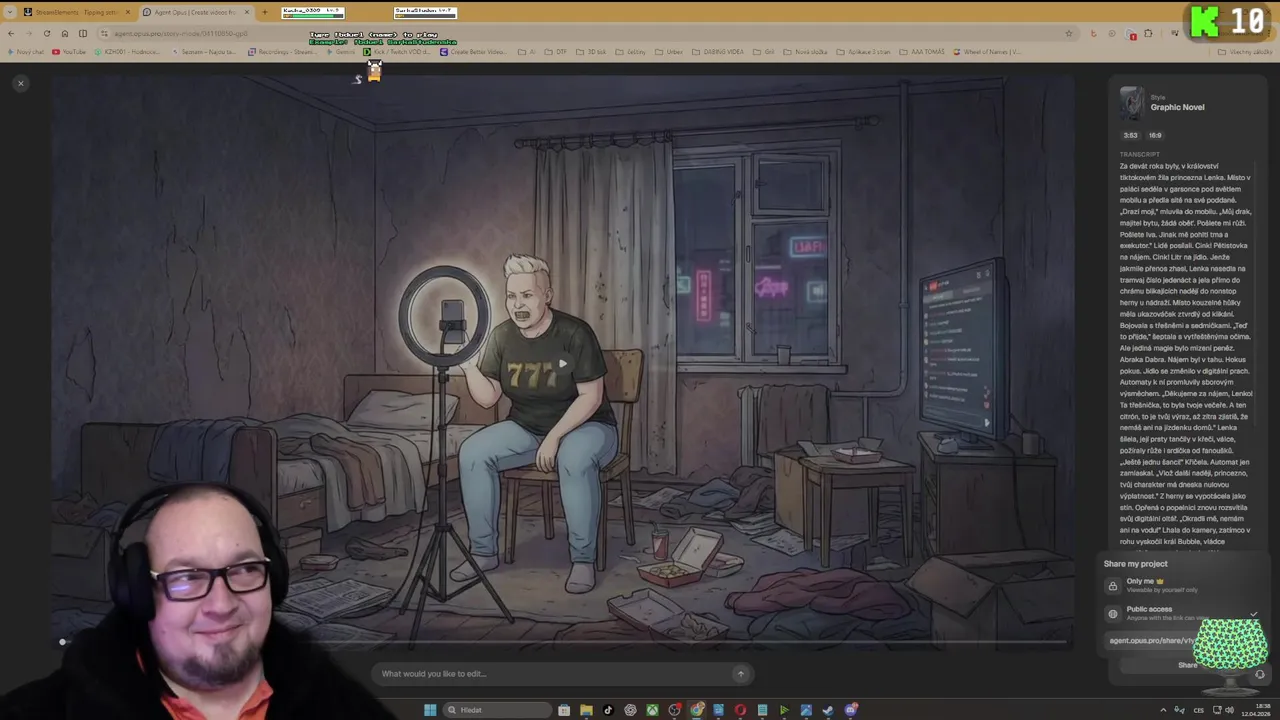Click the browser back arrow
This screenshot has height=720, width=1280.
[x=11, y=33]
